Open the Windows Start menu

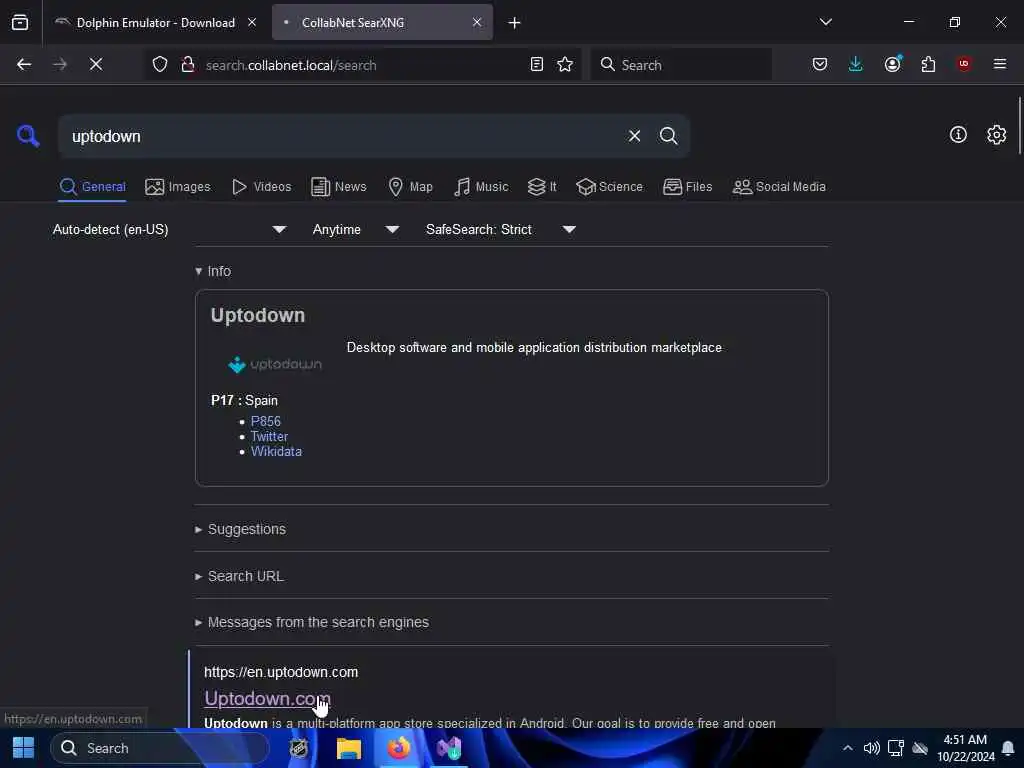click(24, 748)
